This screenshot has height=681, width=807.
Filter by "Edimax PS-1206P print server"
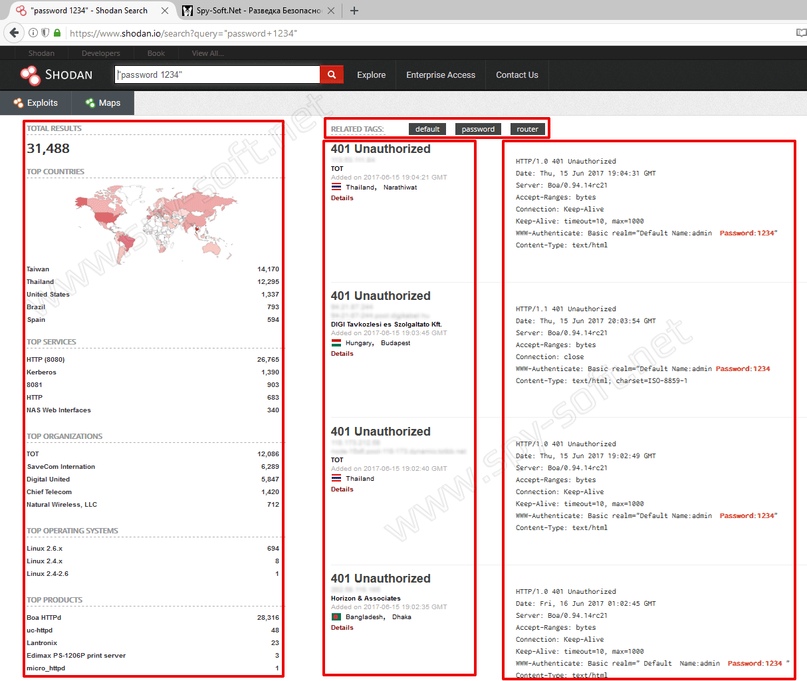153,655
